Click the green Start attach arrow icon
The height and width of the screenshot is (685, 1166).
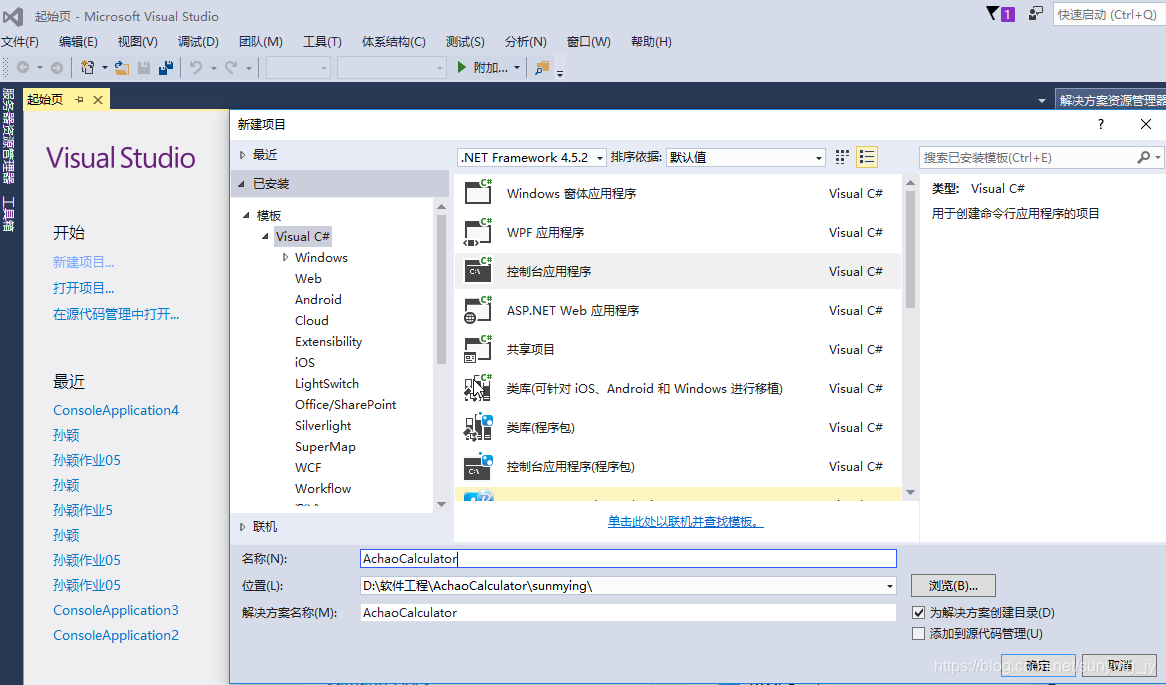(x=462, y=68)
